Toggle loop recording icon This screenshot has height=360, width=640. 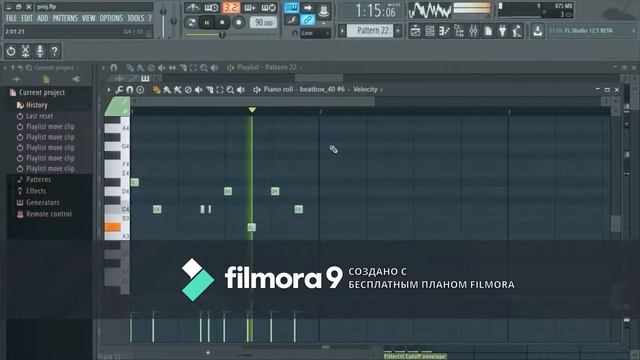click(268, 7)
